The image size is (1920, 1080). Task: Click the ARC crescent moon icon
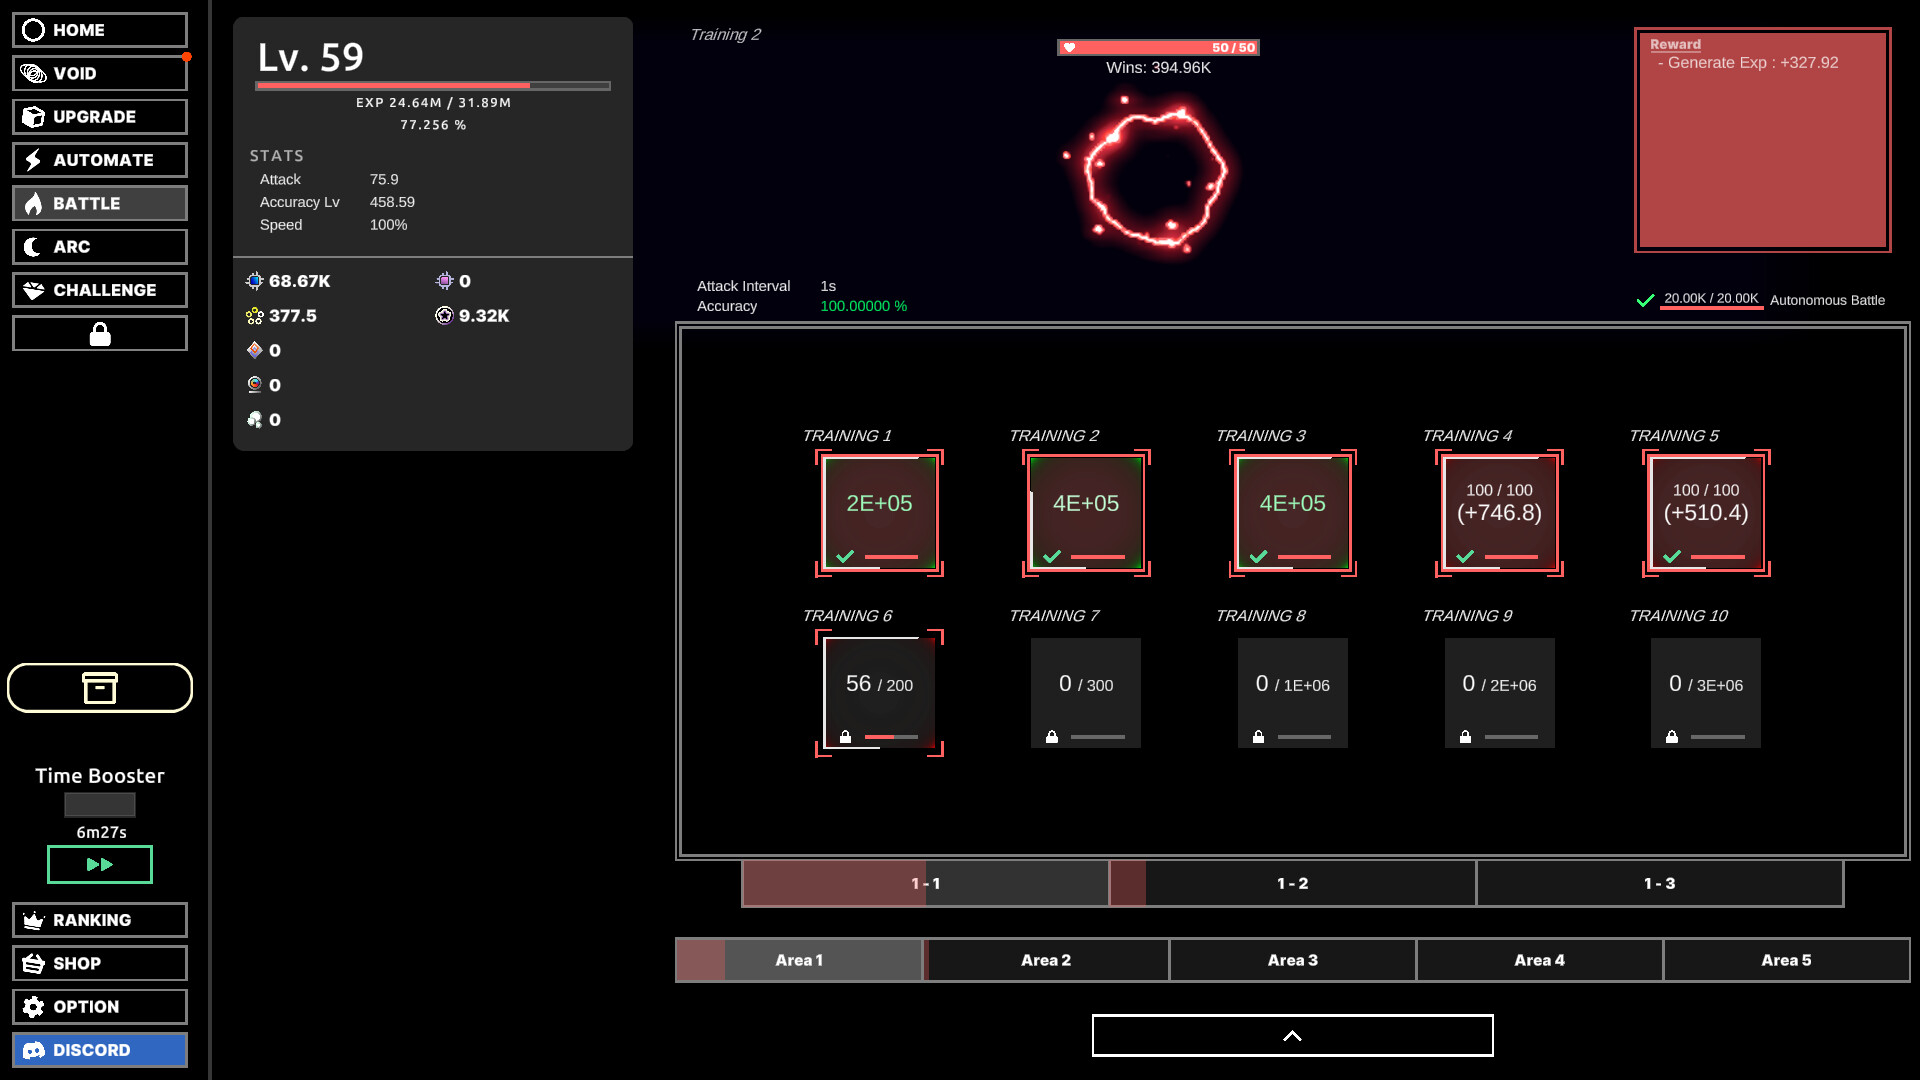click(x=34, y=246)
